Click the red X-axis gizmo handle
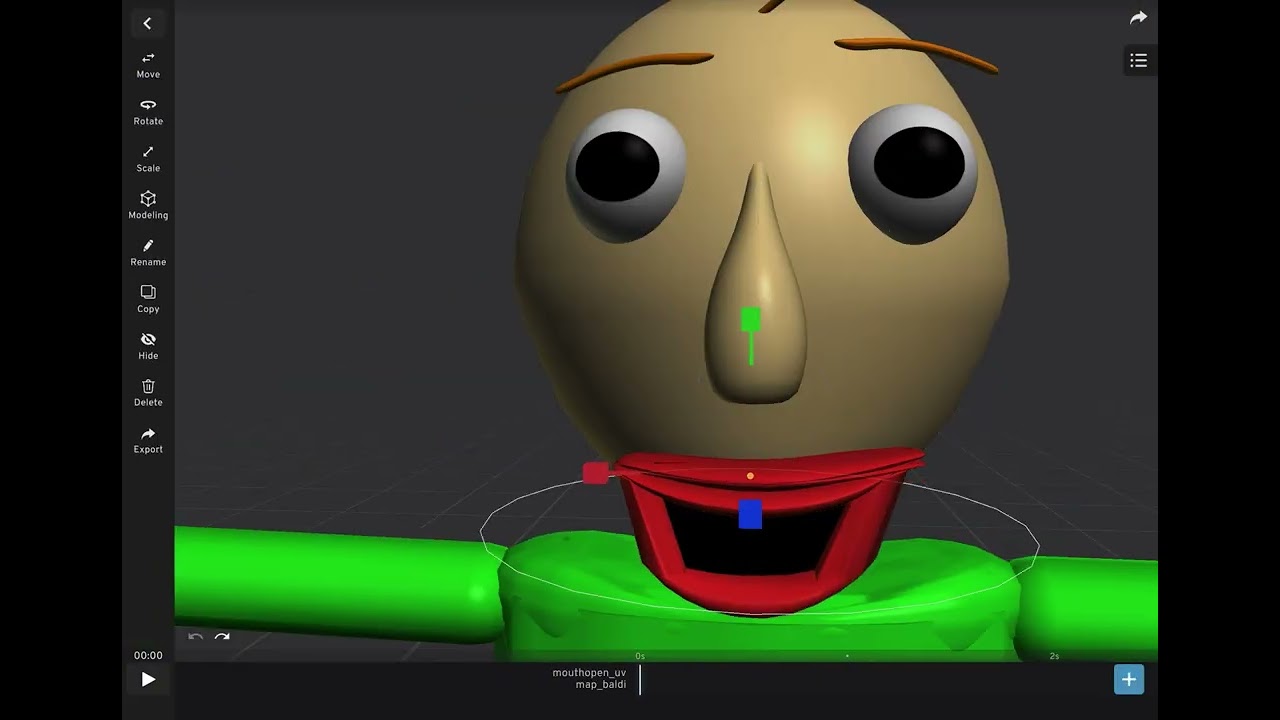The image size is (1280, 720). pyautogui.click(x=596, y=473)
